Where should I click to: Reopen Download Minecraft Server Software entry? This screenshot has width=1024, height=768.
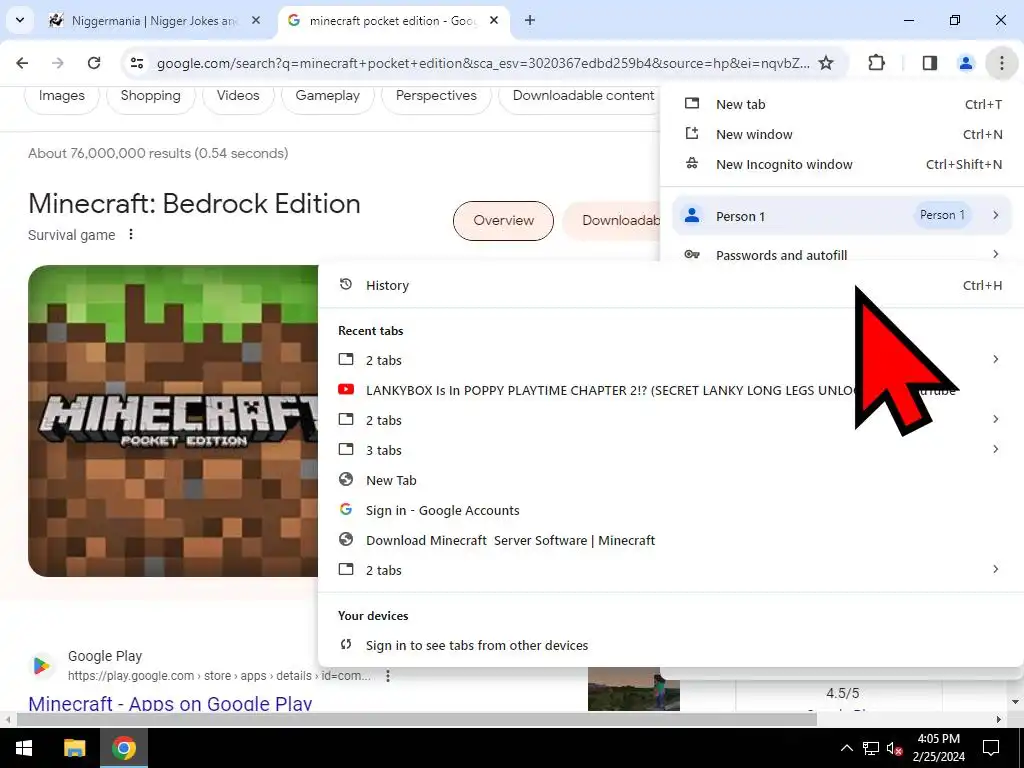[x=670, y=540]
